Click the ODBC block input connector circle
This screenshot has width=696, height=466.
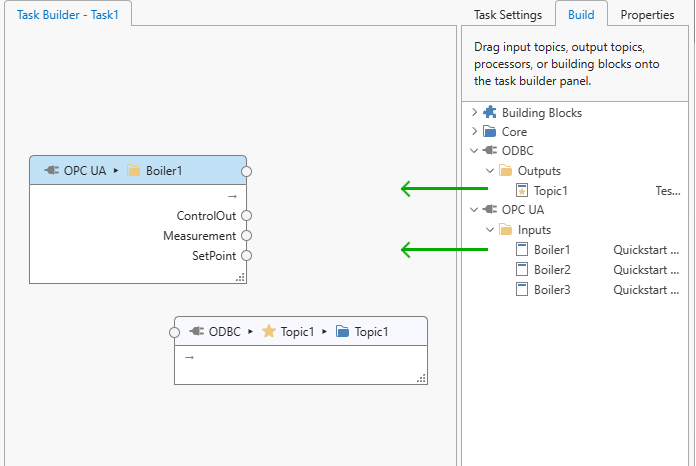coord(175,331)
